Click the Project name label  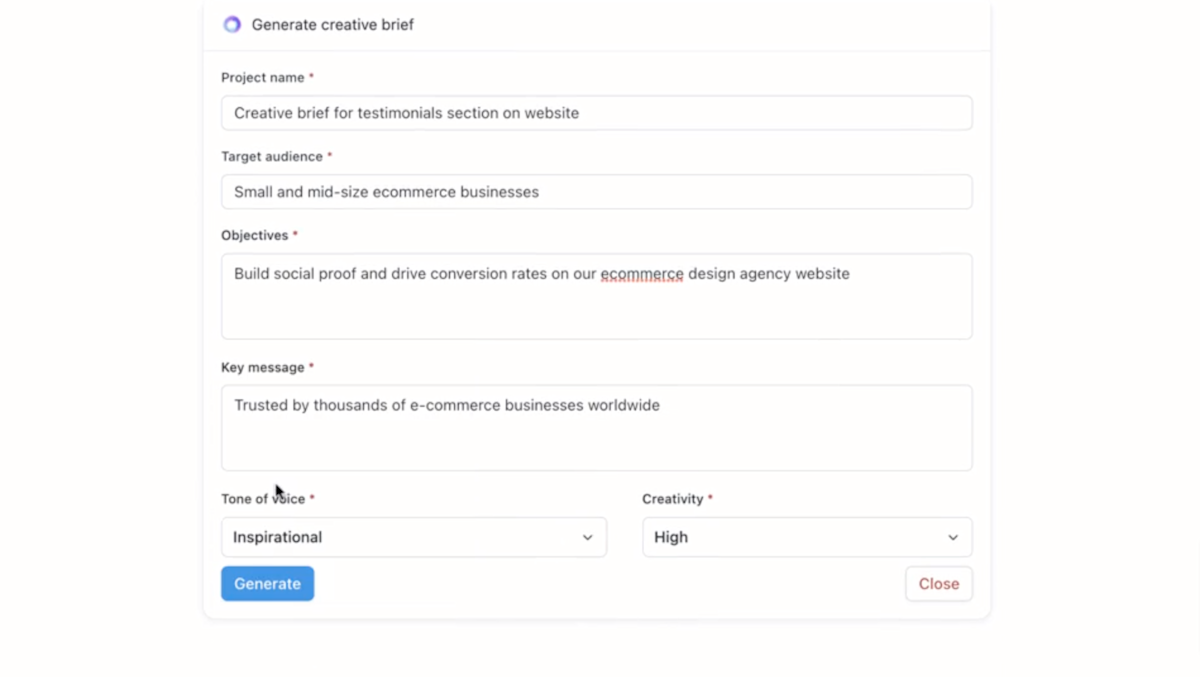tap(262, 77)
